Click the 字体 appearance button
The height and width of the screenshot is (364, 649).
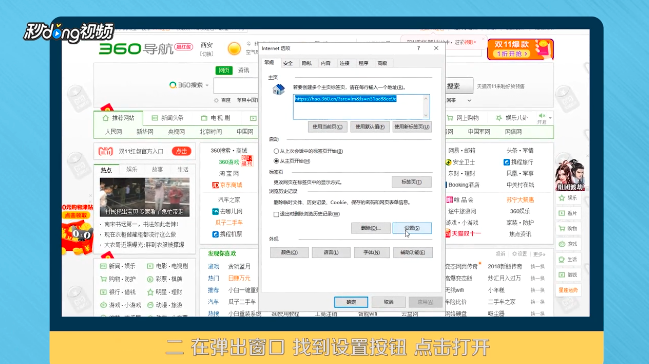pyautogui.click(x=372, y=253)
